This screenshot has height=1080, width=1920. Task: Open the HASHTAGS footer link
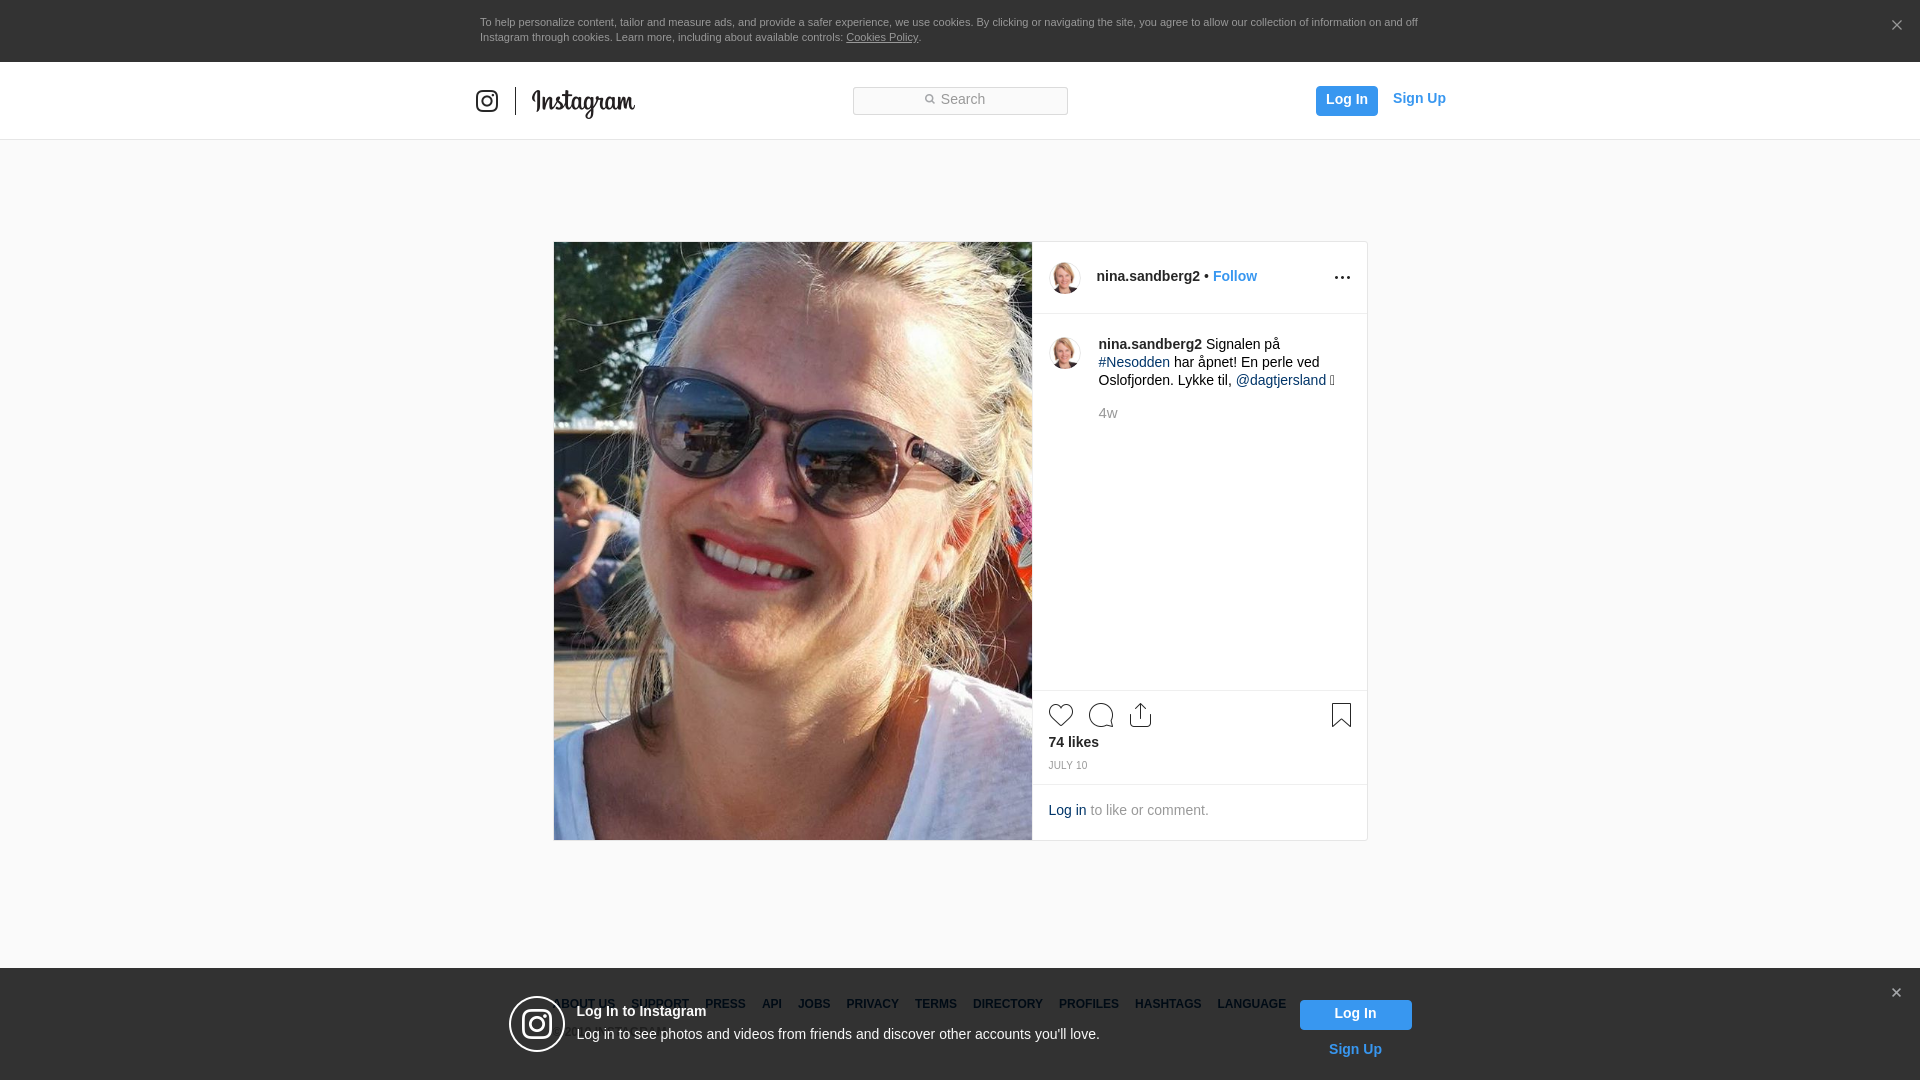point(1168,1004)
